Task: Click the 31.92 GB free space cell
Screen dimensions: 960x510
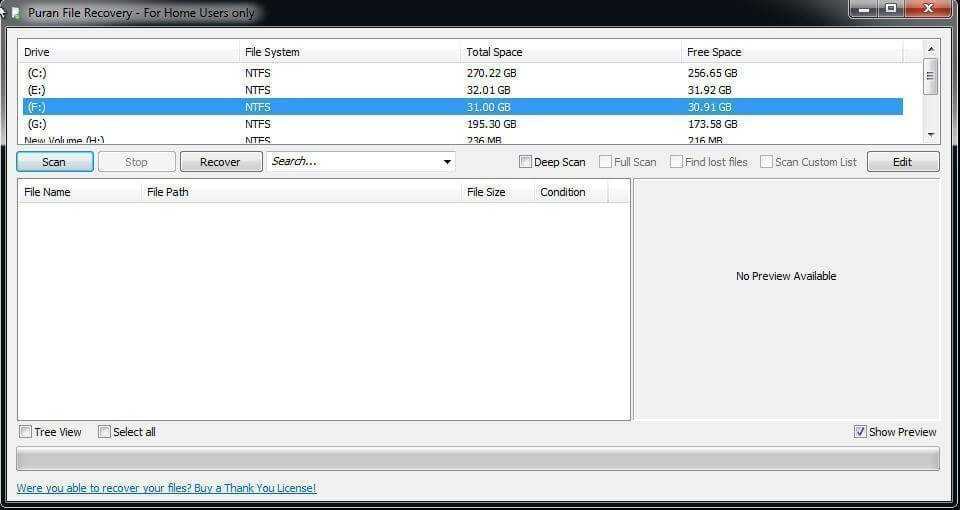Action: coord(709,90)
